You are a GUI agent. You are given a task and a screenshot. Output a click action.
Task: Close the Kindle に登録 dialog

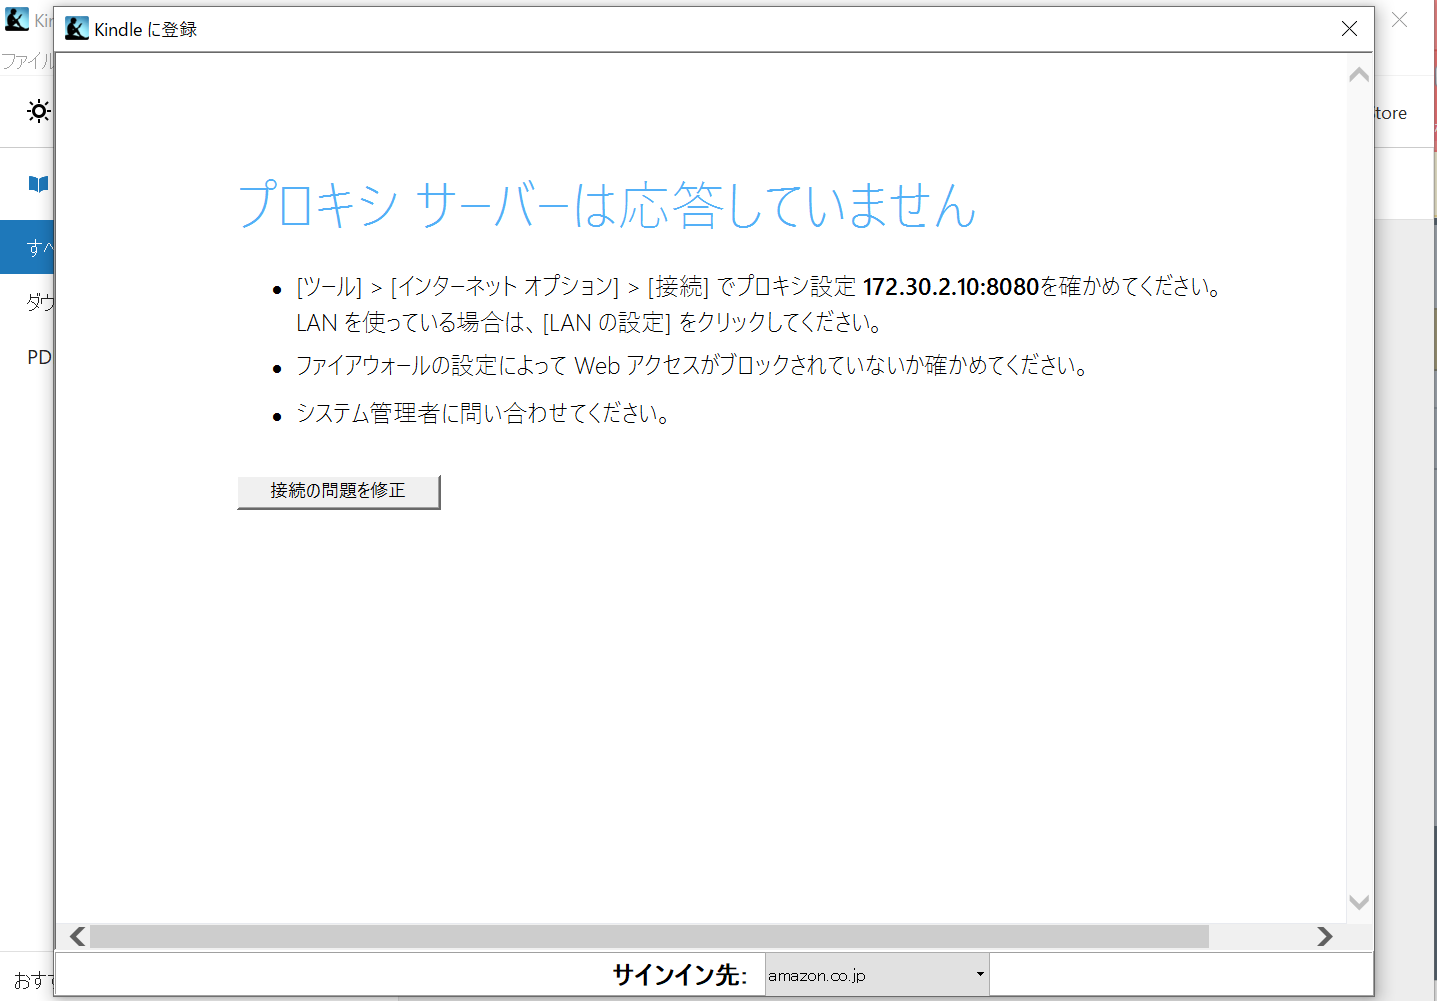pyautogui.click(x=1349, y=29)
